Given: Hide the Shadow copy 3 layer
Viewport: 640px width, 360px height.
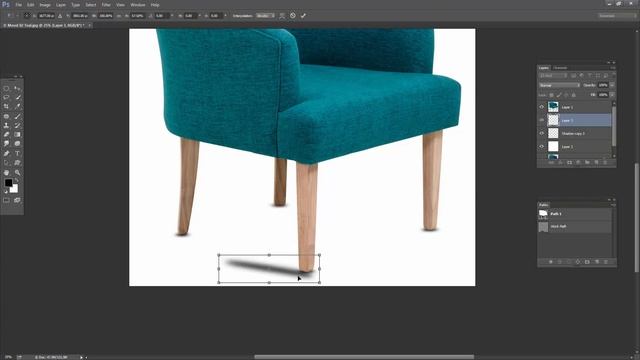Looking at the screenshot, I should [542, 133].
